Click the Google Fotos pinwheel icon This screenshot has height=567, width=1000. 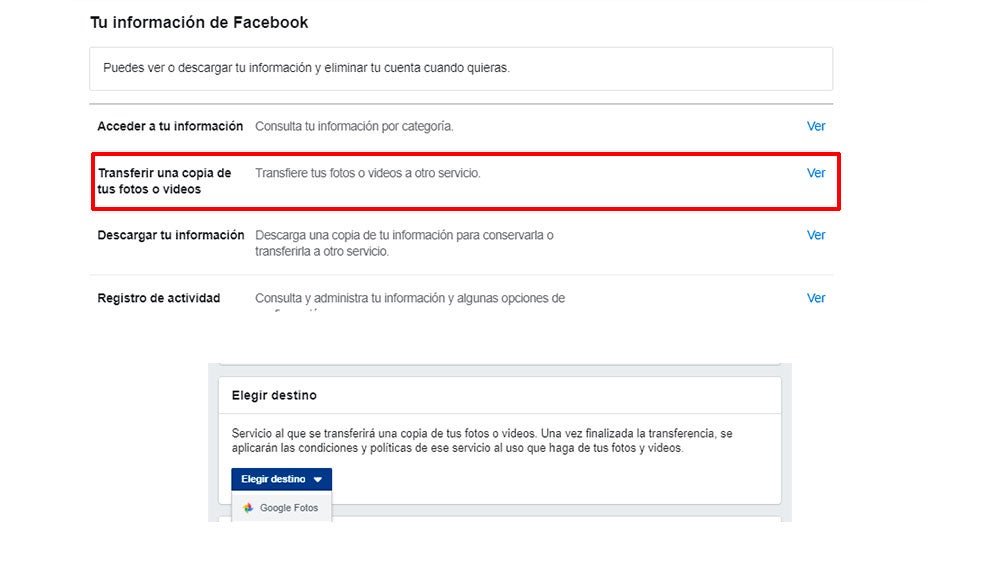click(x=248, y=508)
